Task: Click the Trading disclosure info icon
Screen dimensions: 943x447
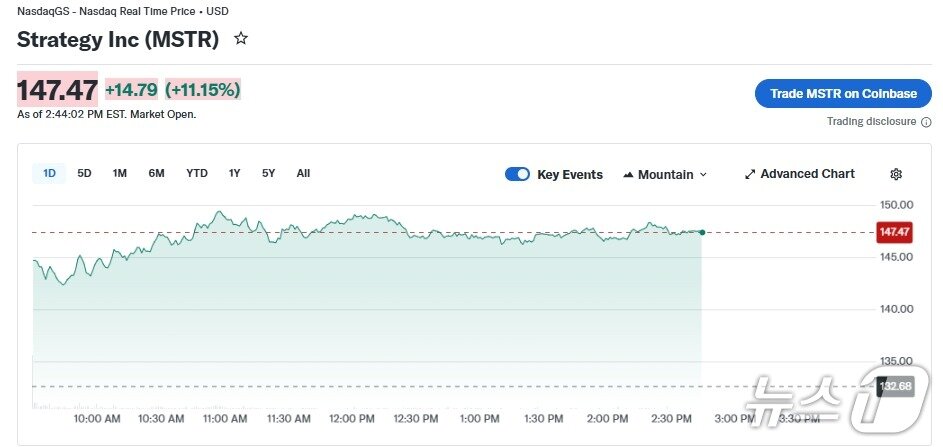Action: pos(926,122)
